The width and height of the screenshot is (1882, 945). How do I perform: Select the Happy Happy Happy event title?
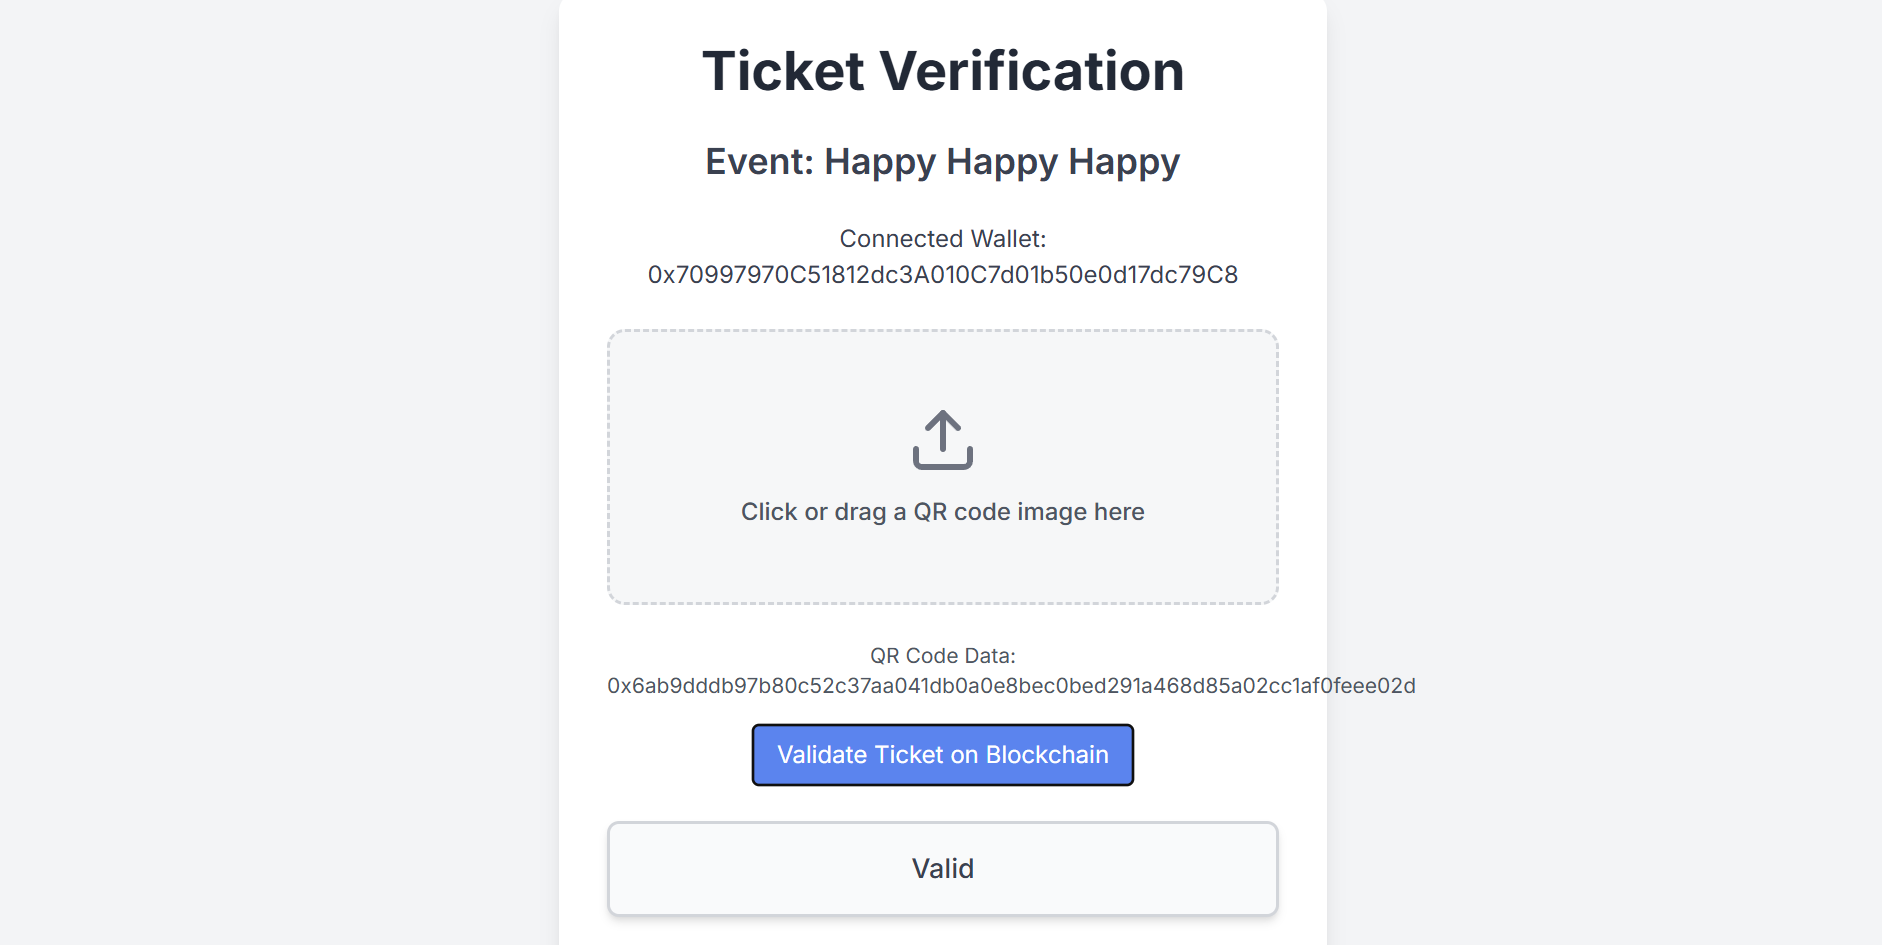[941, 160]
